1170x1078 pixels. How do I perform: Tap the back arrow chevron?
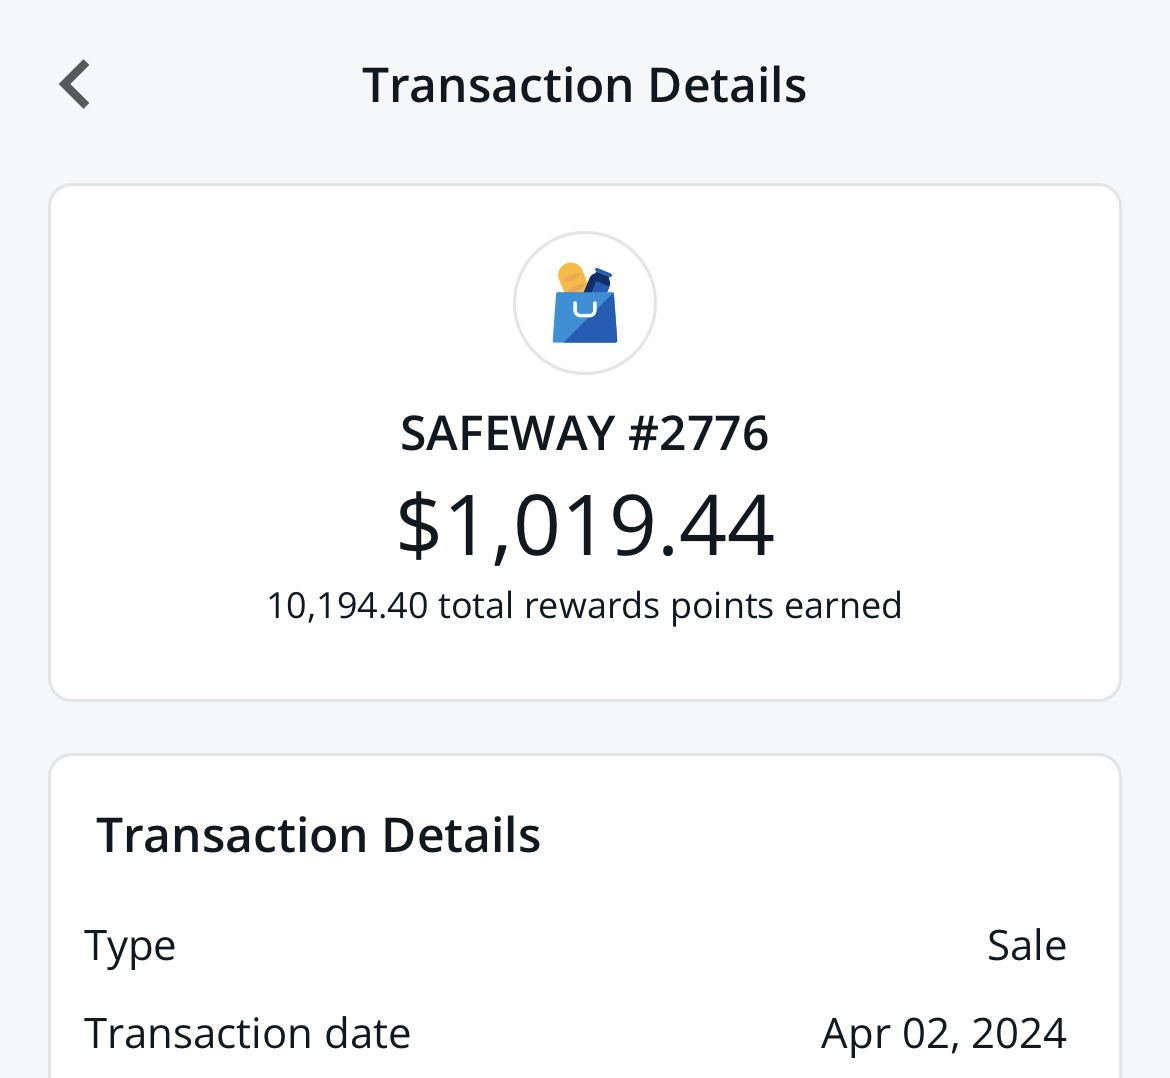click(x=75, y=84)
